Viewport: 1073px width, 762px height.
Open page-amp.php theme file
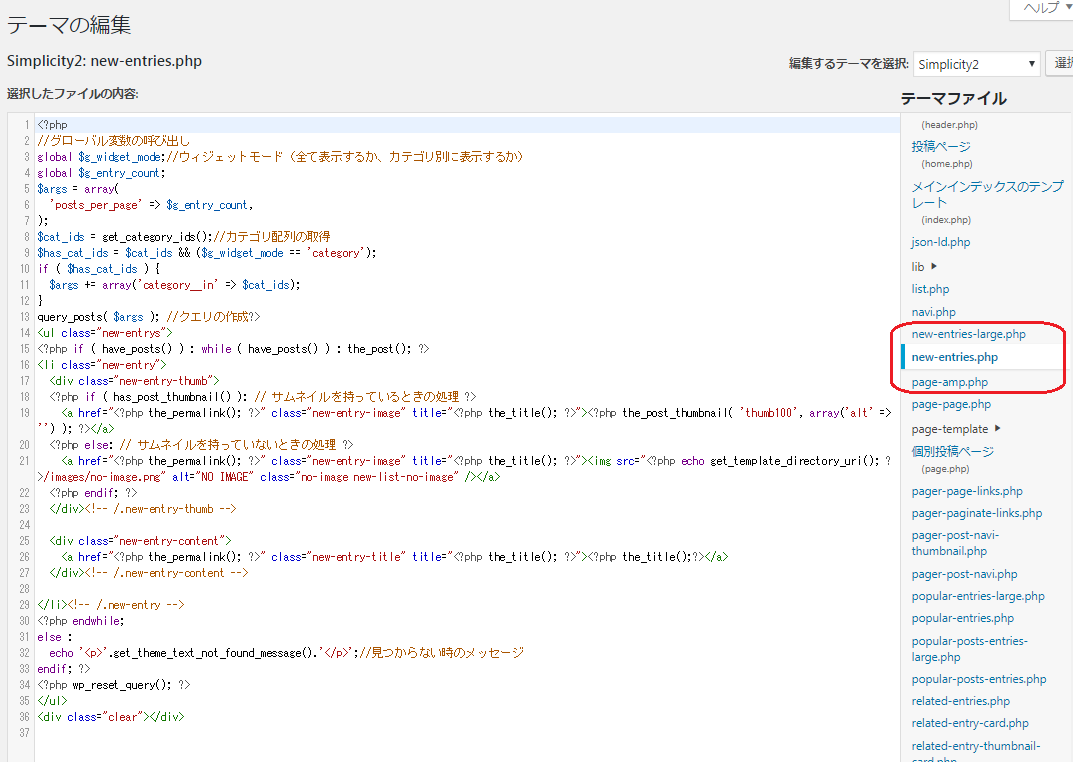coord(950,382)
